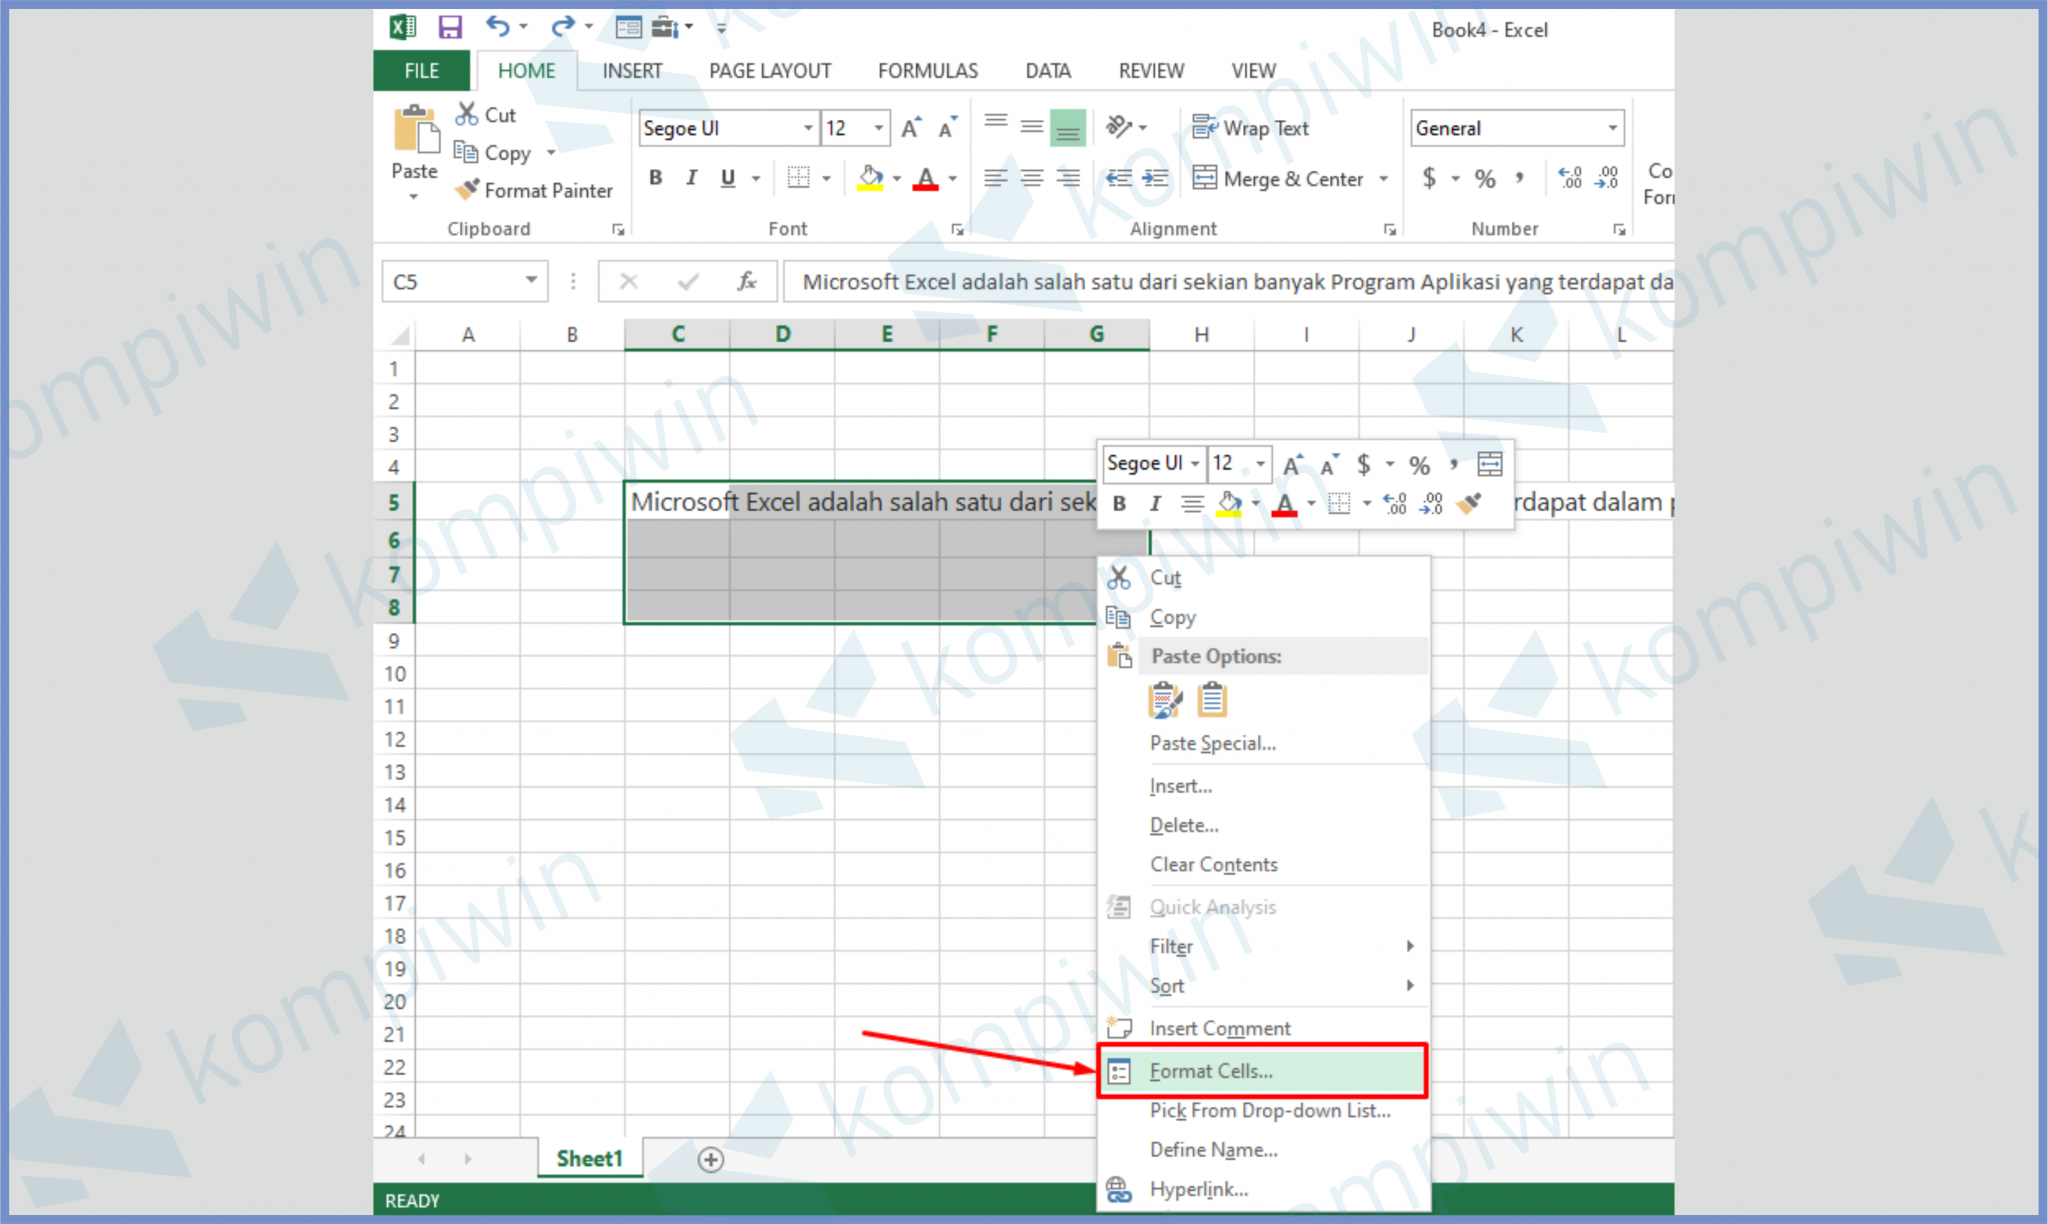The height and width of the screenshot is (1224, 2048).
Task: Click the Increase Font Size icon in ribbon
Action: tap(910, 128)
